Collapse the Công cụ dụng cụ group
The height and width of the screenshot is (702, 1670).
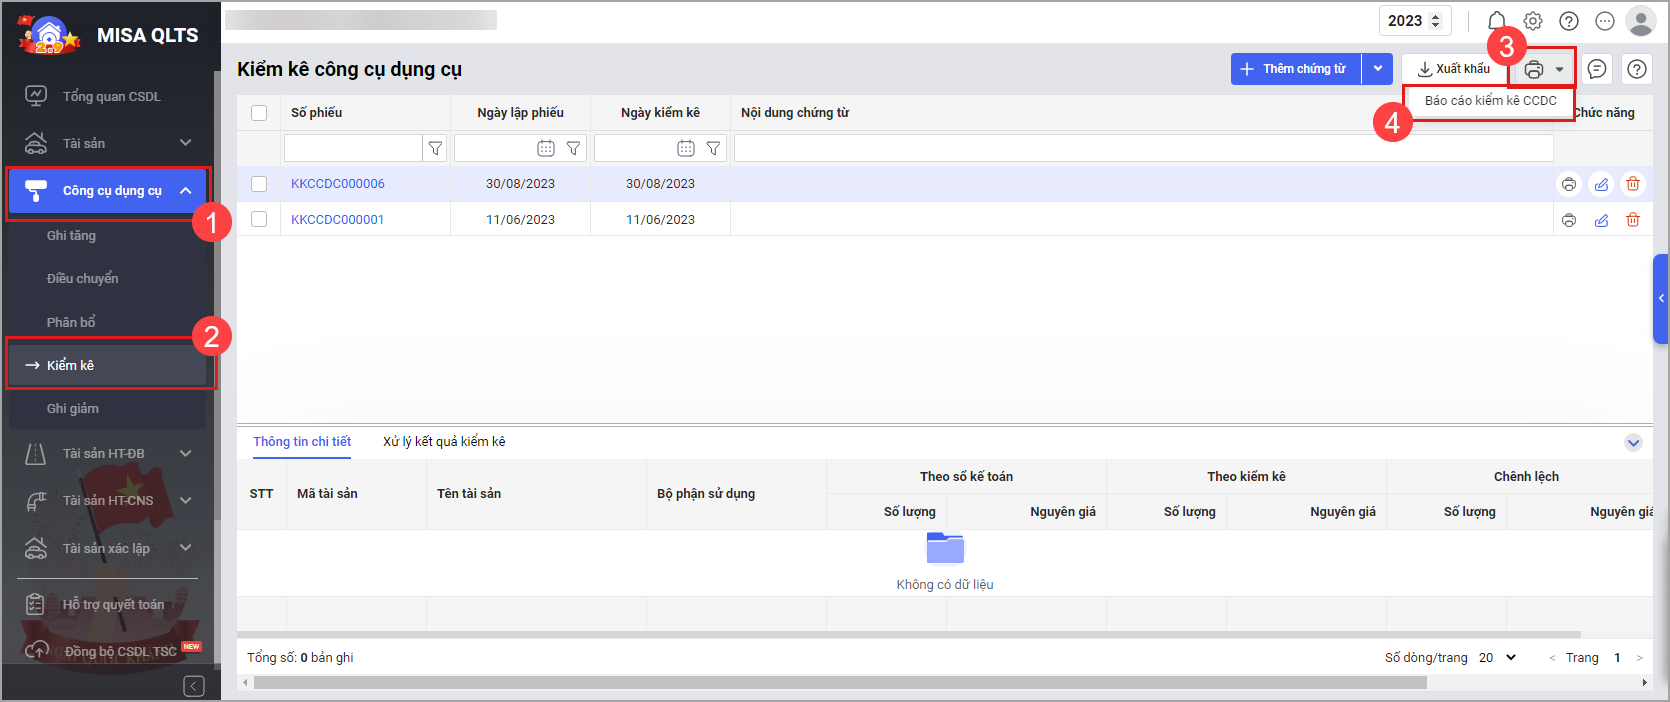pyautogui.click(x=186, y=190)
